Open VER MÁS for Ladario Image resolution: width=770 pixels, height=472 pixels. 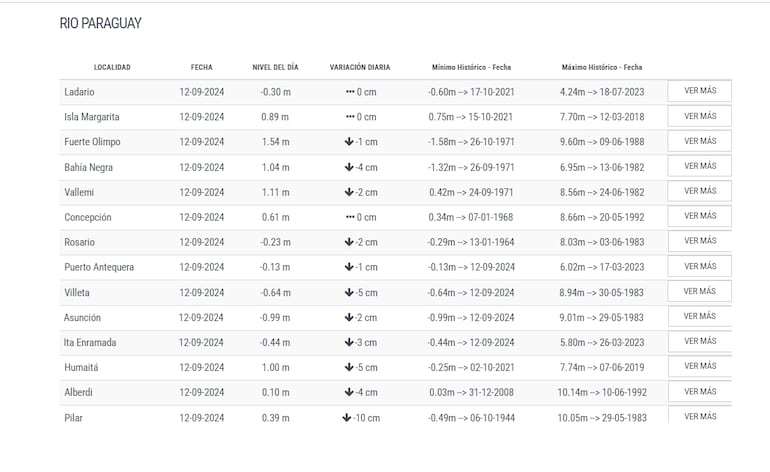699,91
